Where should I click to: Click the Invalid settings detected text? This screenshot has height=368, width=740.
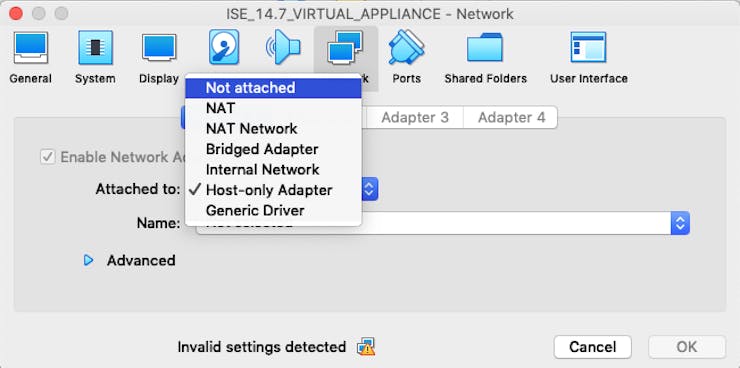click(261, 347)
